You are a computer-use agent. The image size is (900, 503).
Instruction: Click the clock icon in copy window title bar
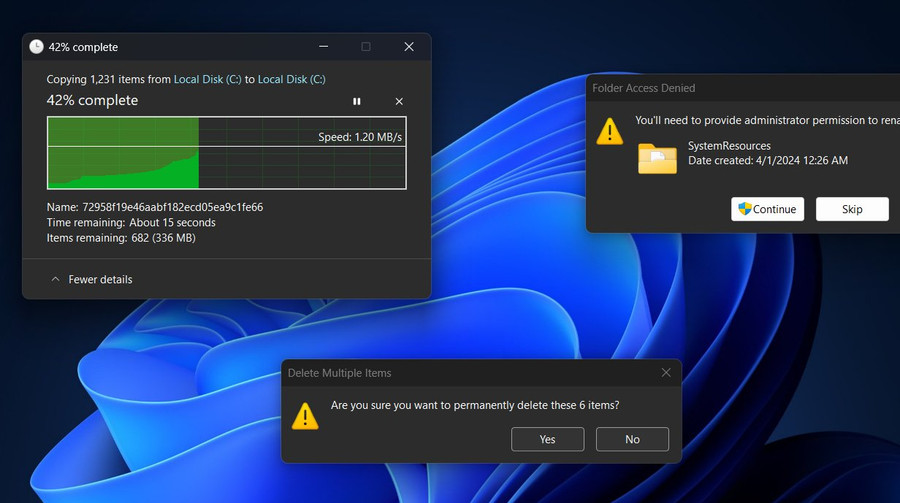pos(37,47)
